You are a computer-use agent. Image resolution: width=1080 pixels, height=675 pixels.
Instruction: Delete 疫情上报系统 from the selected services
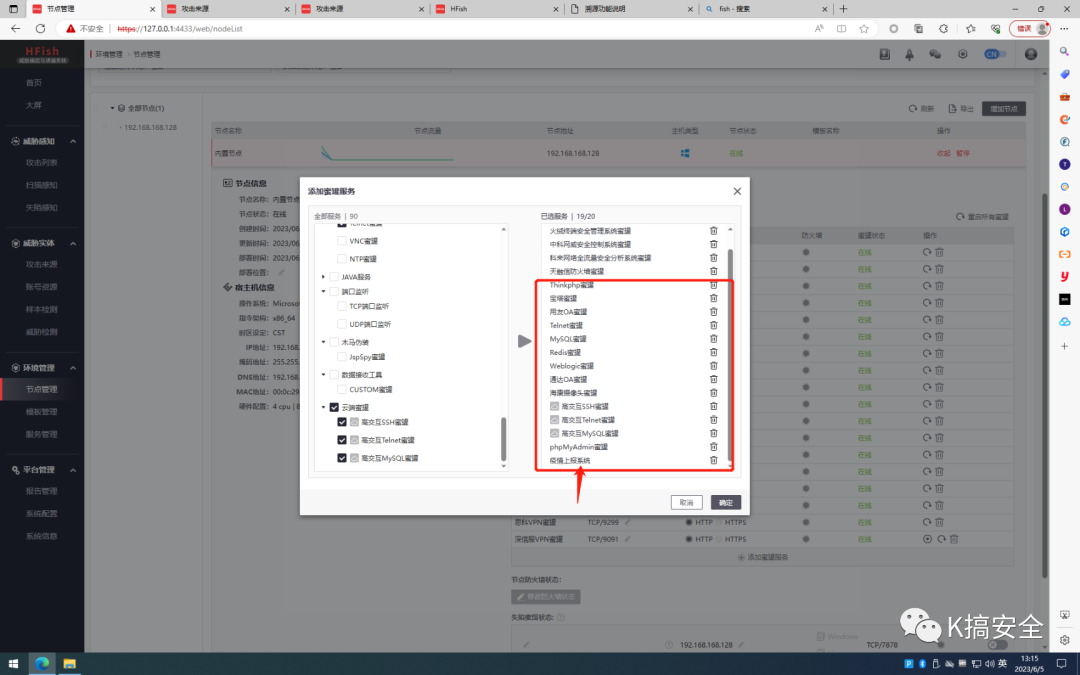[714, 460]
